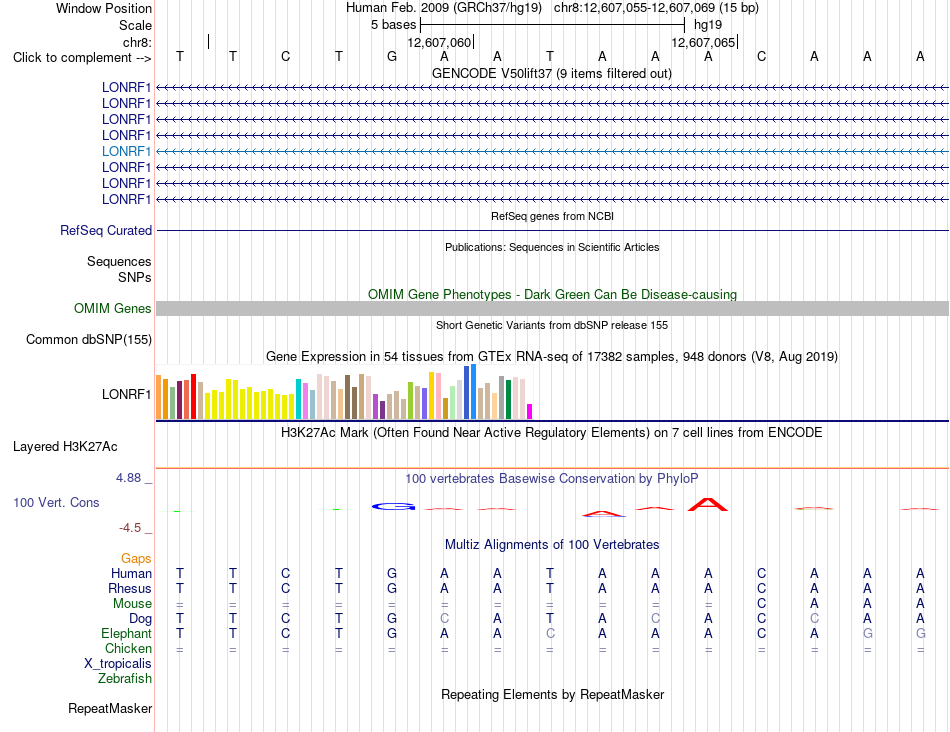
Task: Click the magenta last GTEx expression bar
Action: click(x=530, y=411)
